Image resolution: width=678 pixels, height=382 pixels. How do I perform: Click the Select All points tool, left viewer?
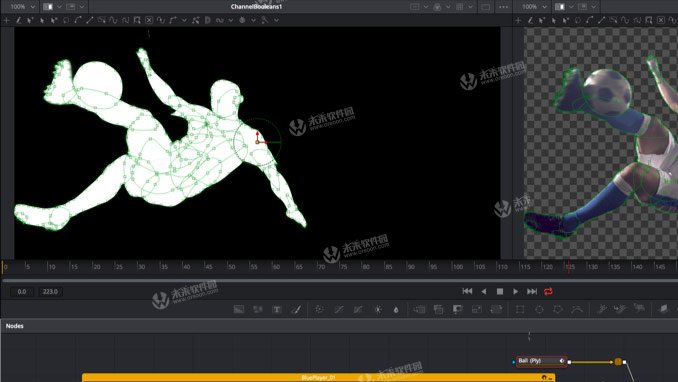pos(102,20)
